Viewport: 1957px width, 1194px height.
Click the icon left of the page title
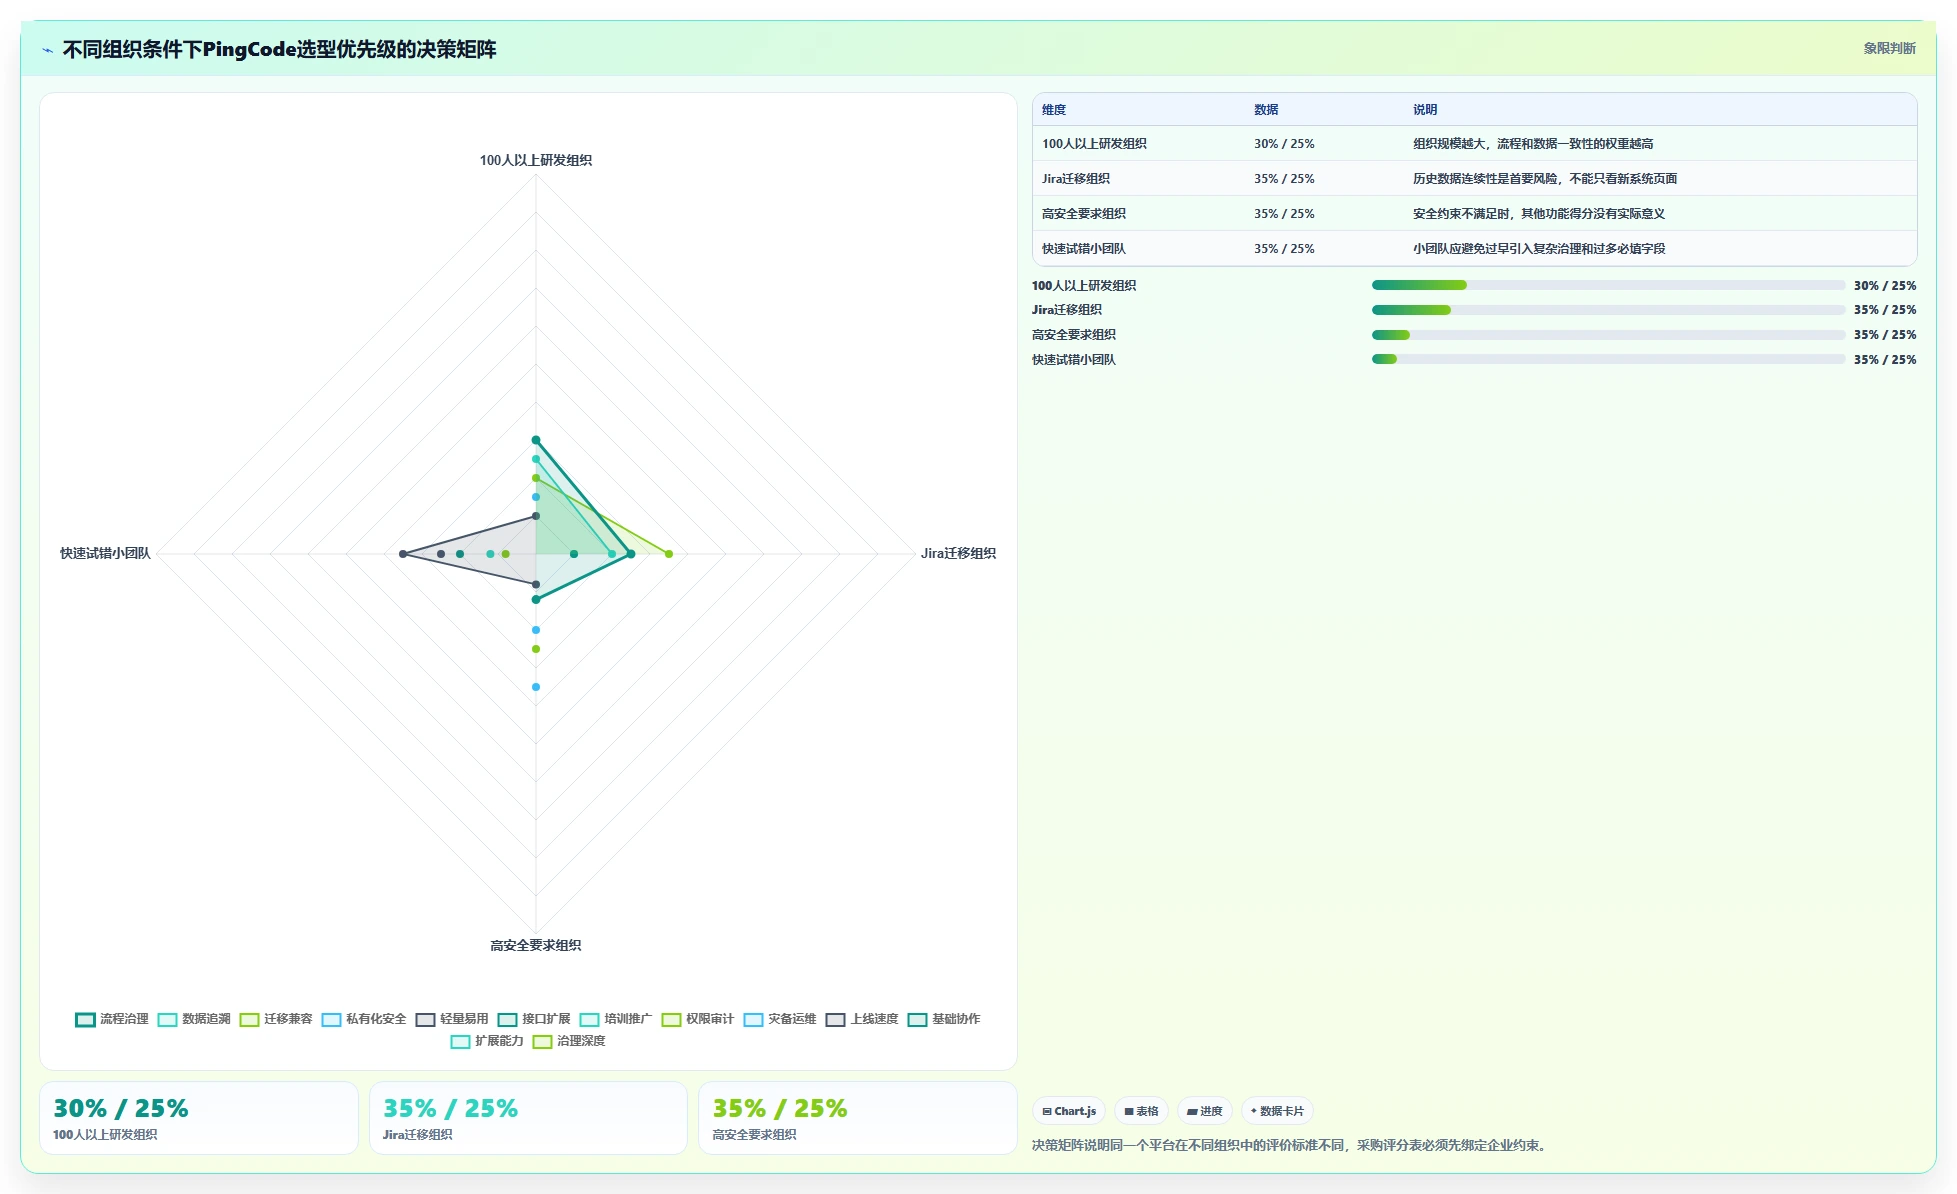coord(47,49)
